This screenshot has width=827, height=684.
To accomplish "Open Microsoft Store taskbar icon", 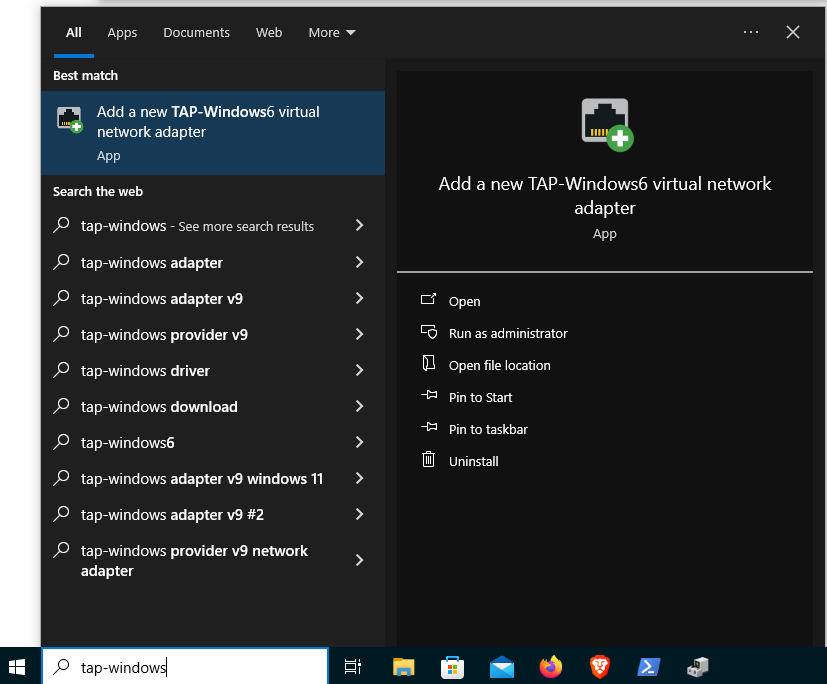I will click(x=452, y=666).
